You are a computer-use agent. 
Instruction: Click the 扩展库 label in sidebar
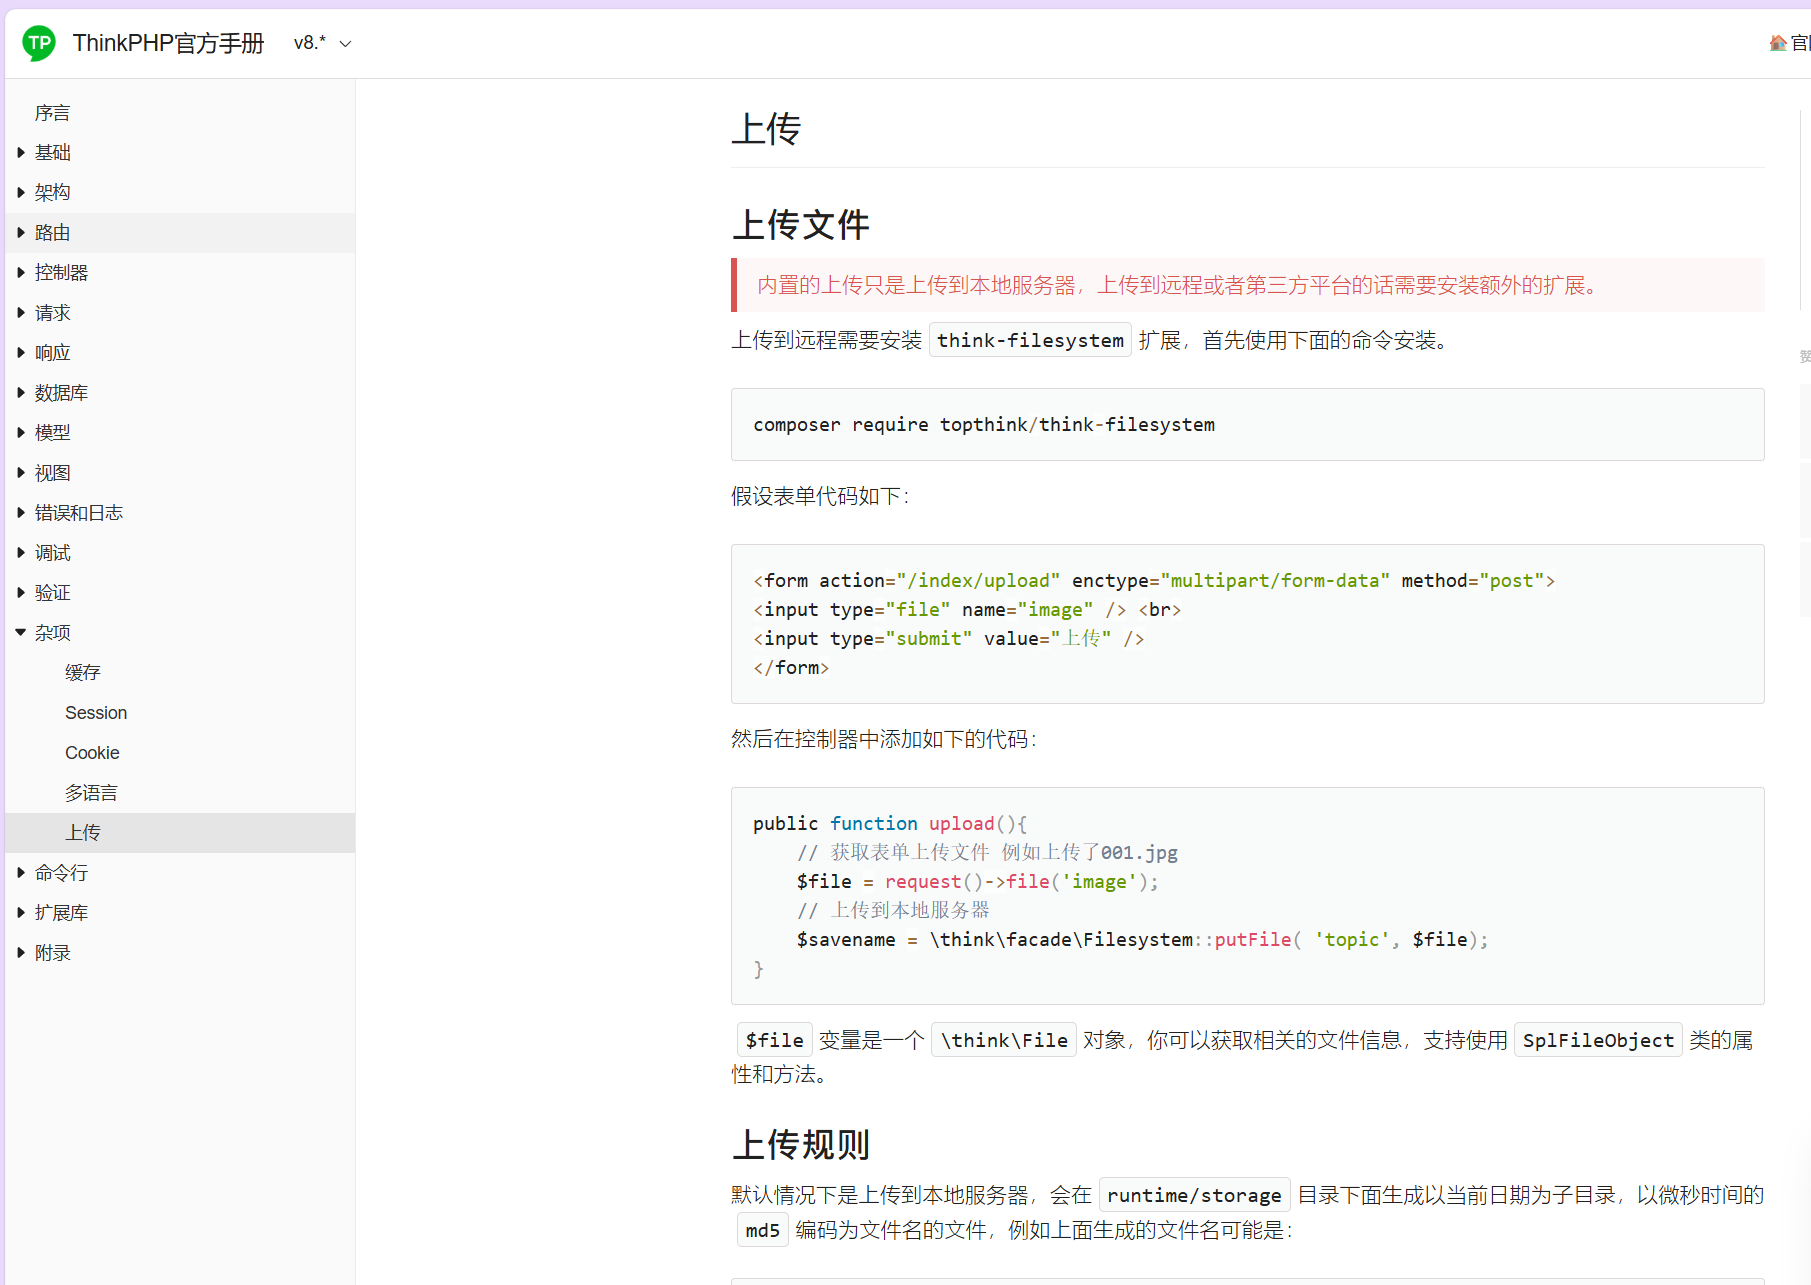pyautogui.click(x=61, y=913)
